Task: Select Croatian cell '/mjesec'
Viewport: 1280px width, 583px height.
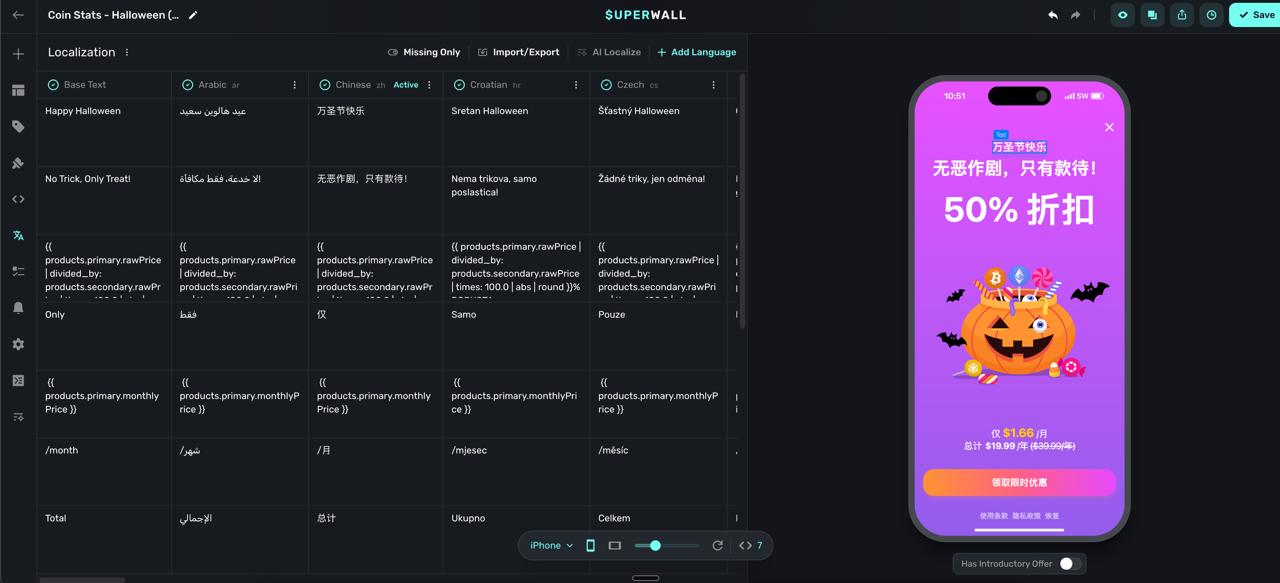Action: (x=516, y=472)
